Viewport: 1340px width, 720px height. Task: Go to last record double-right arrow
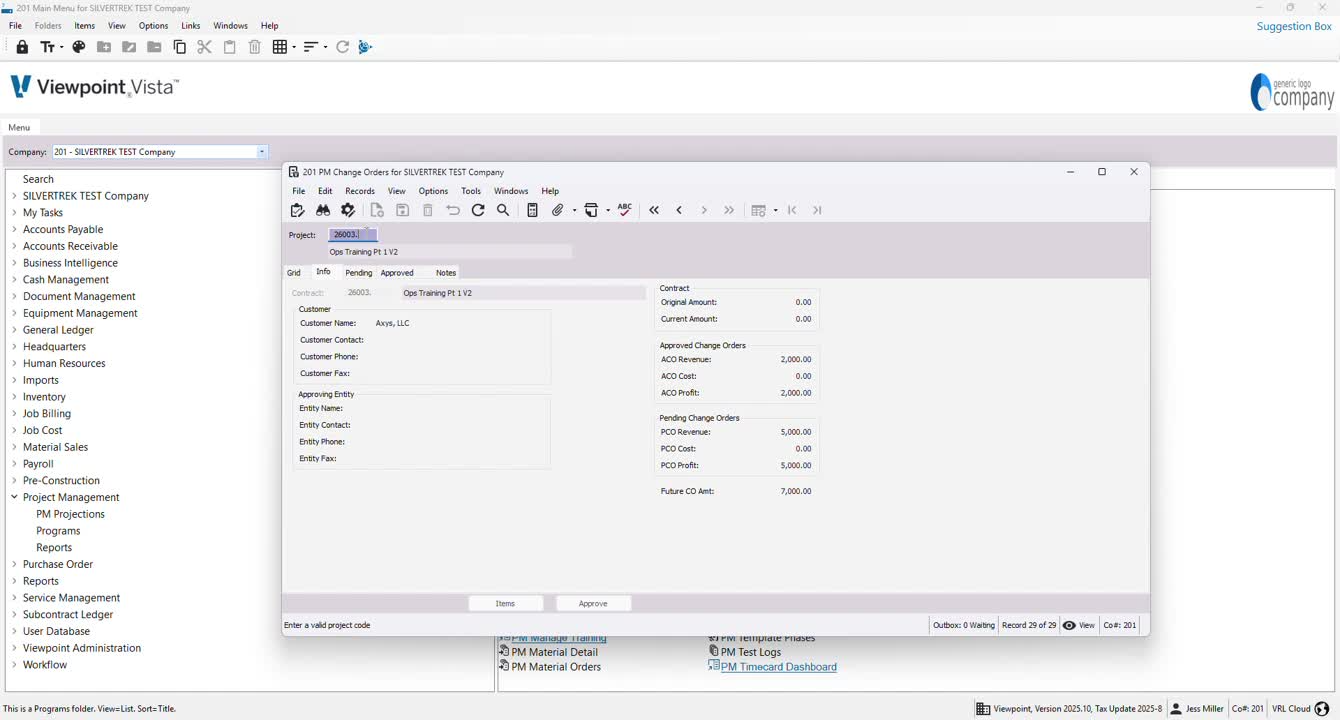point(729,210)
